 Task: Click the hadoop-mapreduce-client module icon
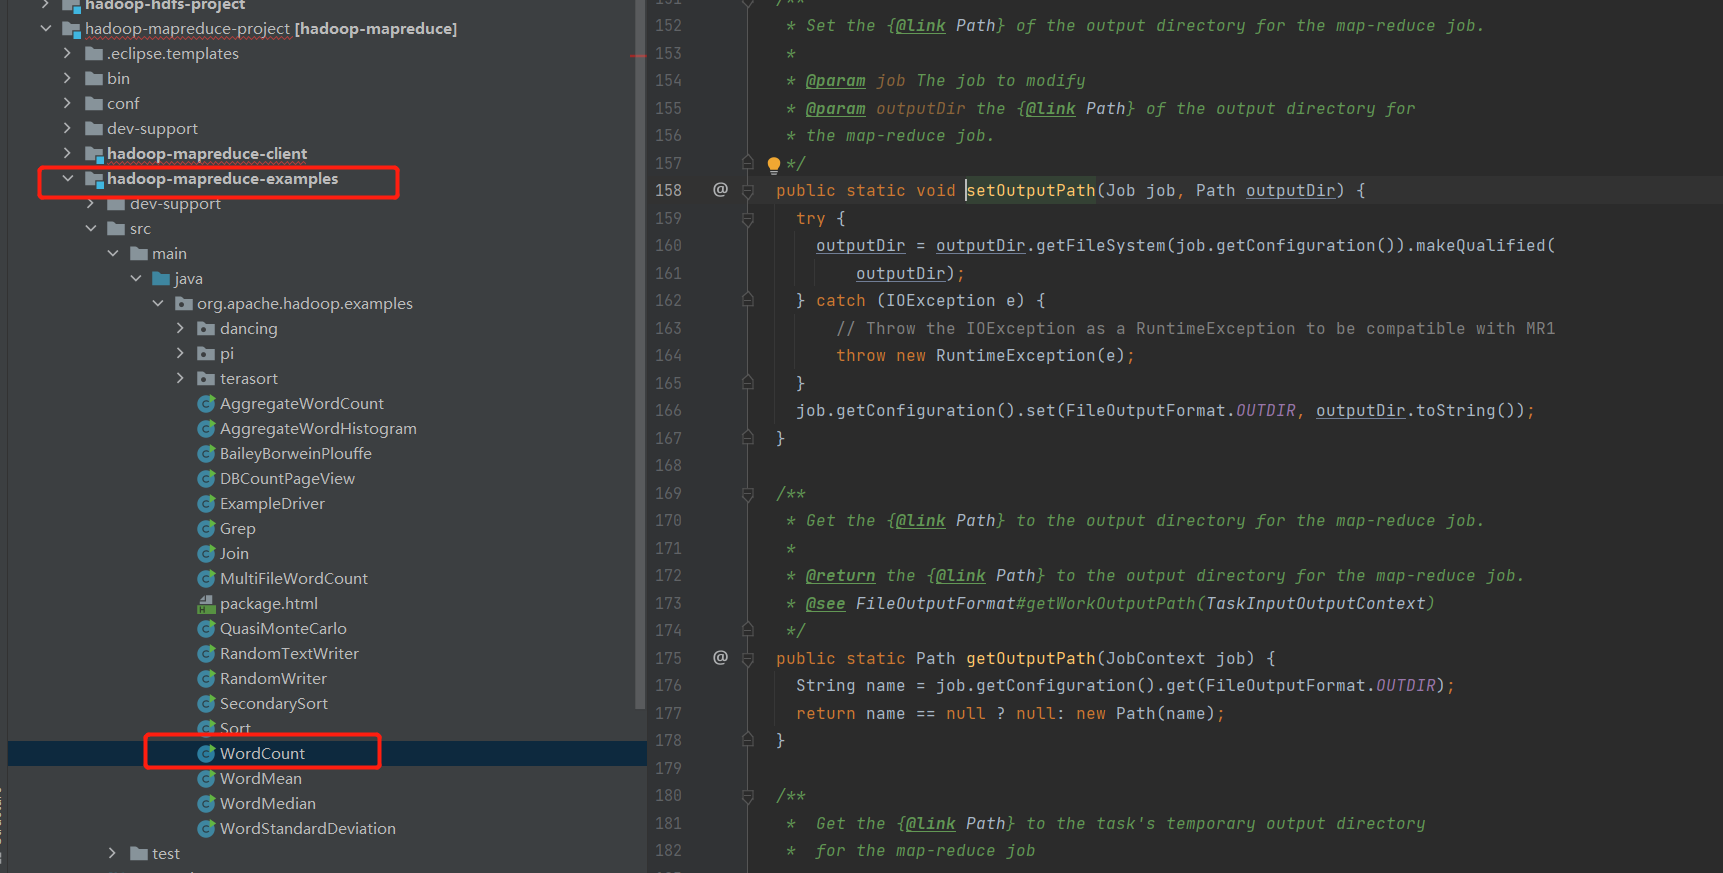point(95,154)
